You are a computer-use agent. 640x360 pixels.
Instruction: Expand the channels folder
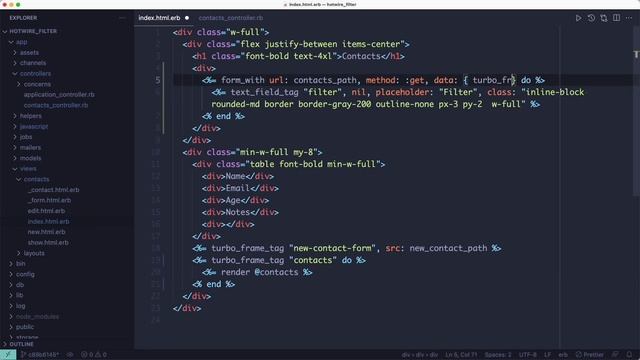(33, 63)
